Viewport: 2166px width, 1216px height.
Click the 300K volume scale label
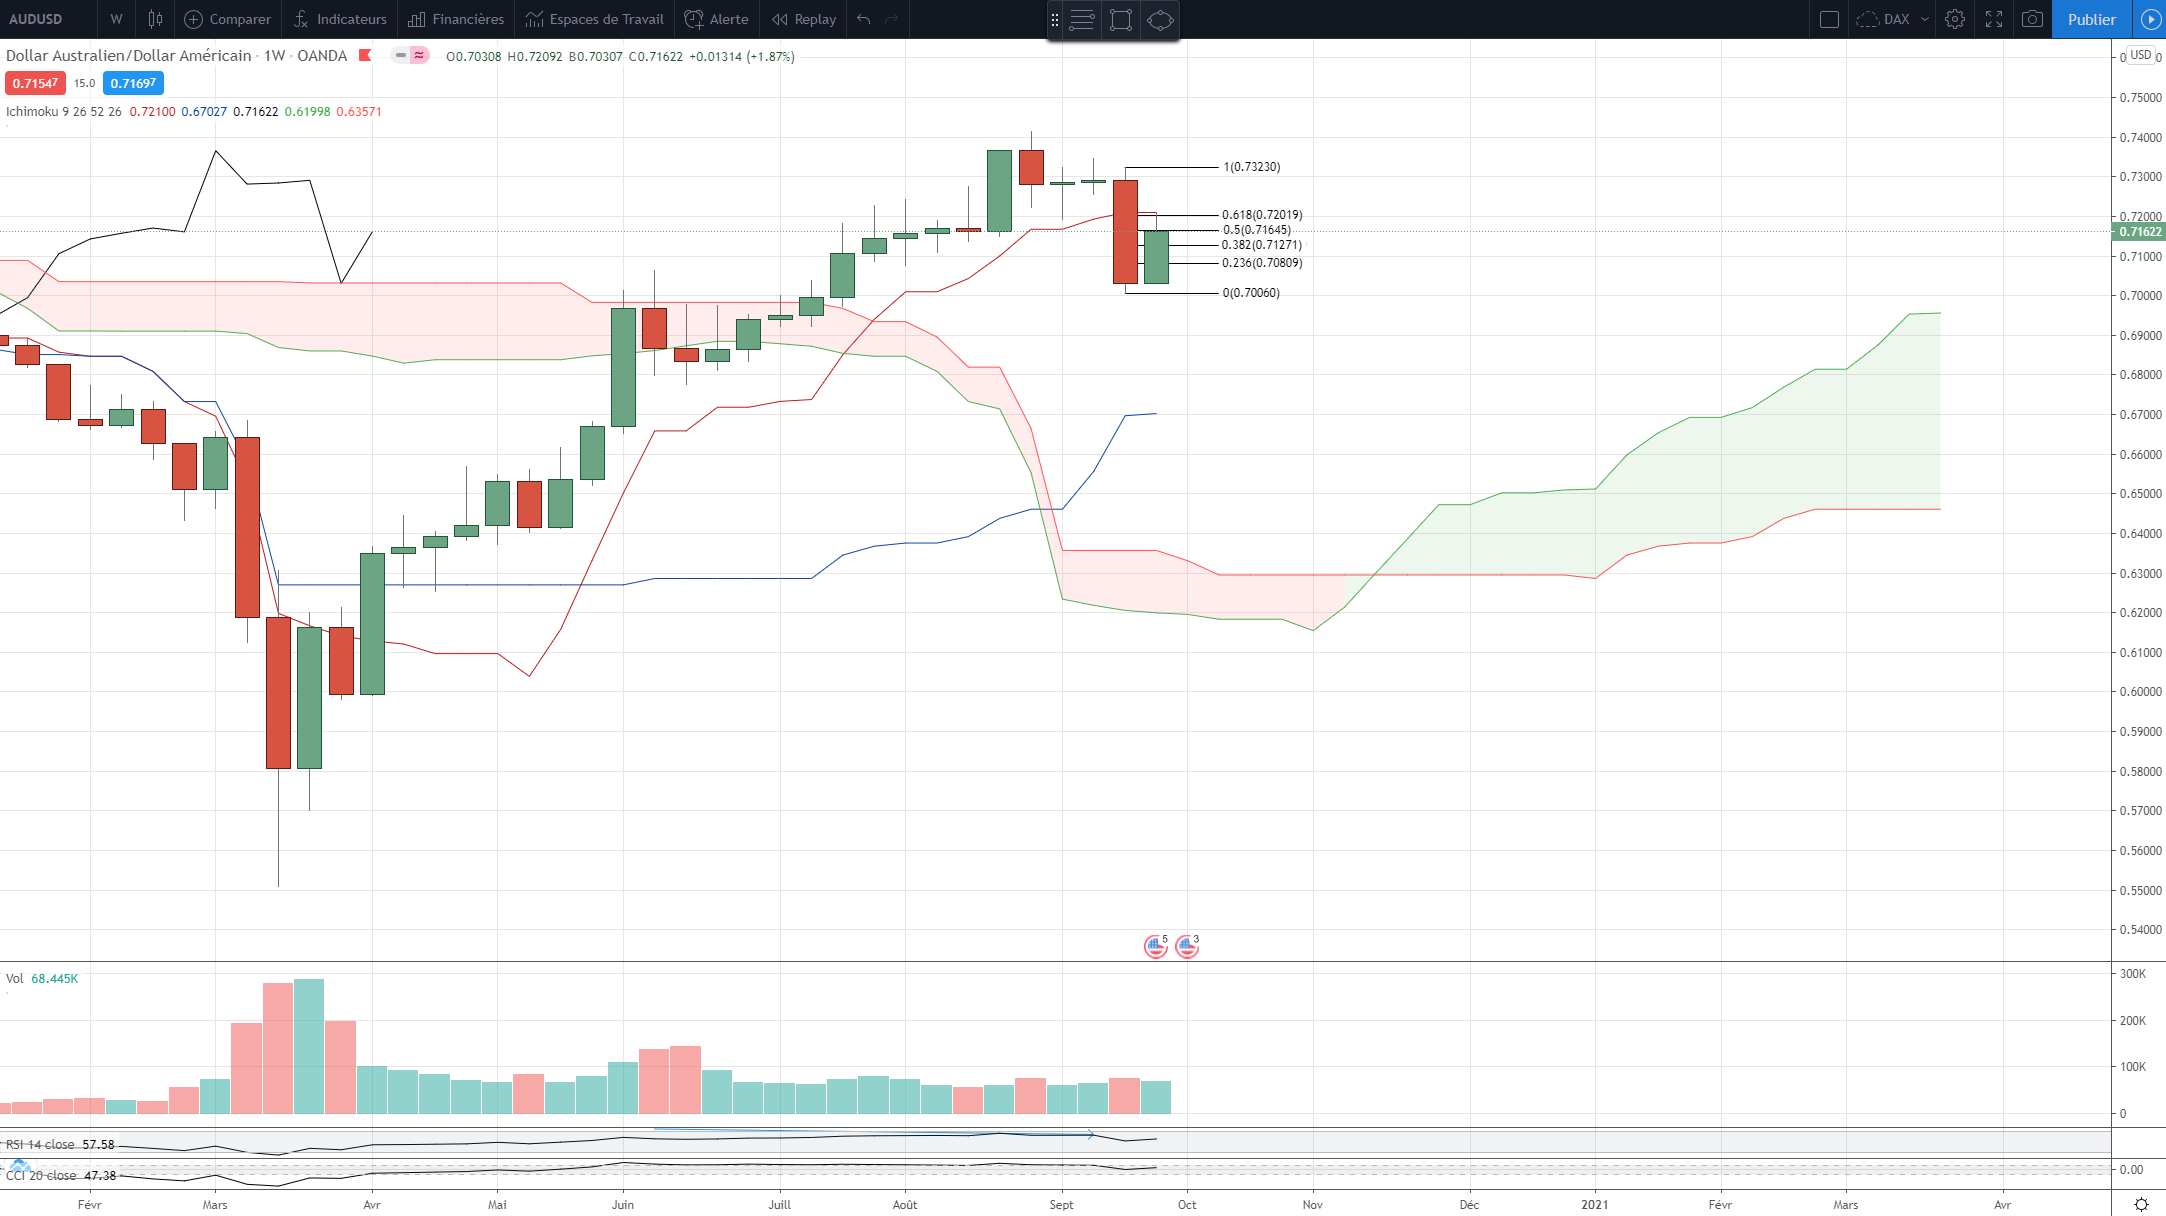click(x=2133, y=974)
